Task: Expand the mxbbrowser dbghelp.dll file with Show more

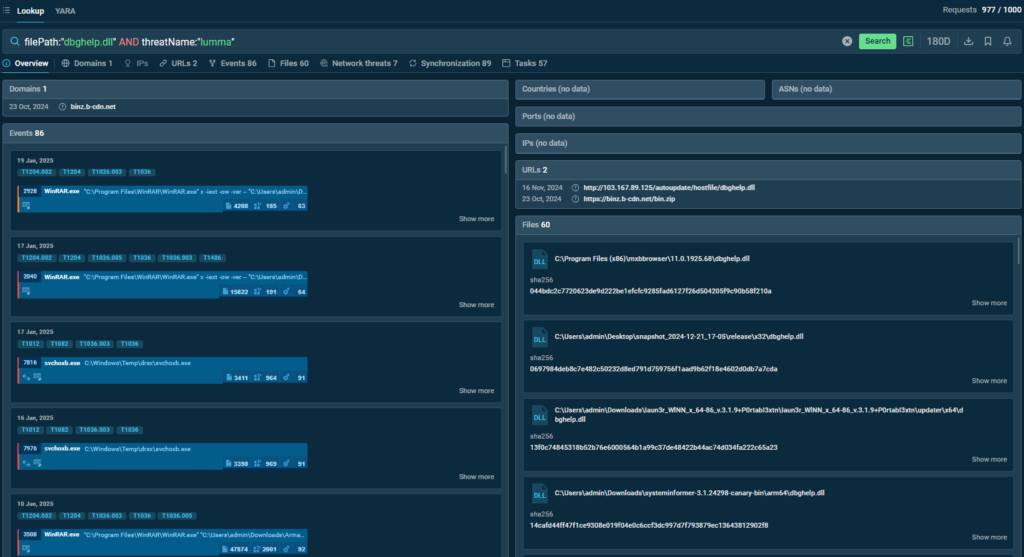Action: (x=989, y=303)
